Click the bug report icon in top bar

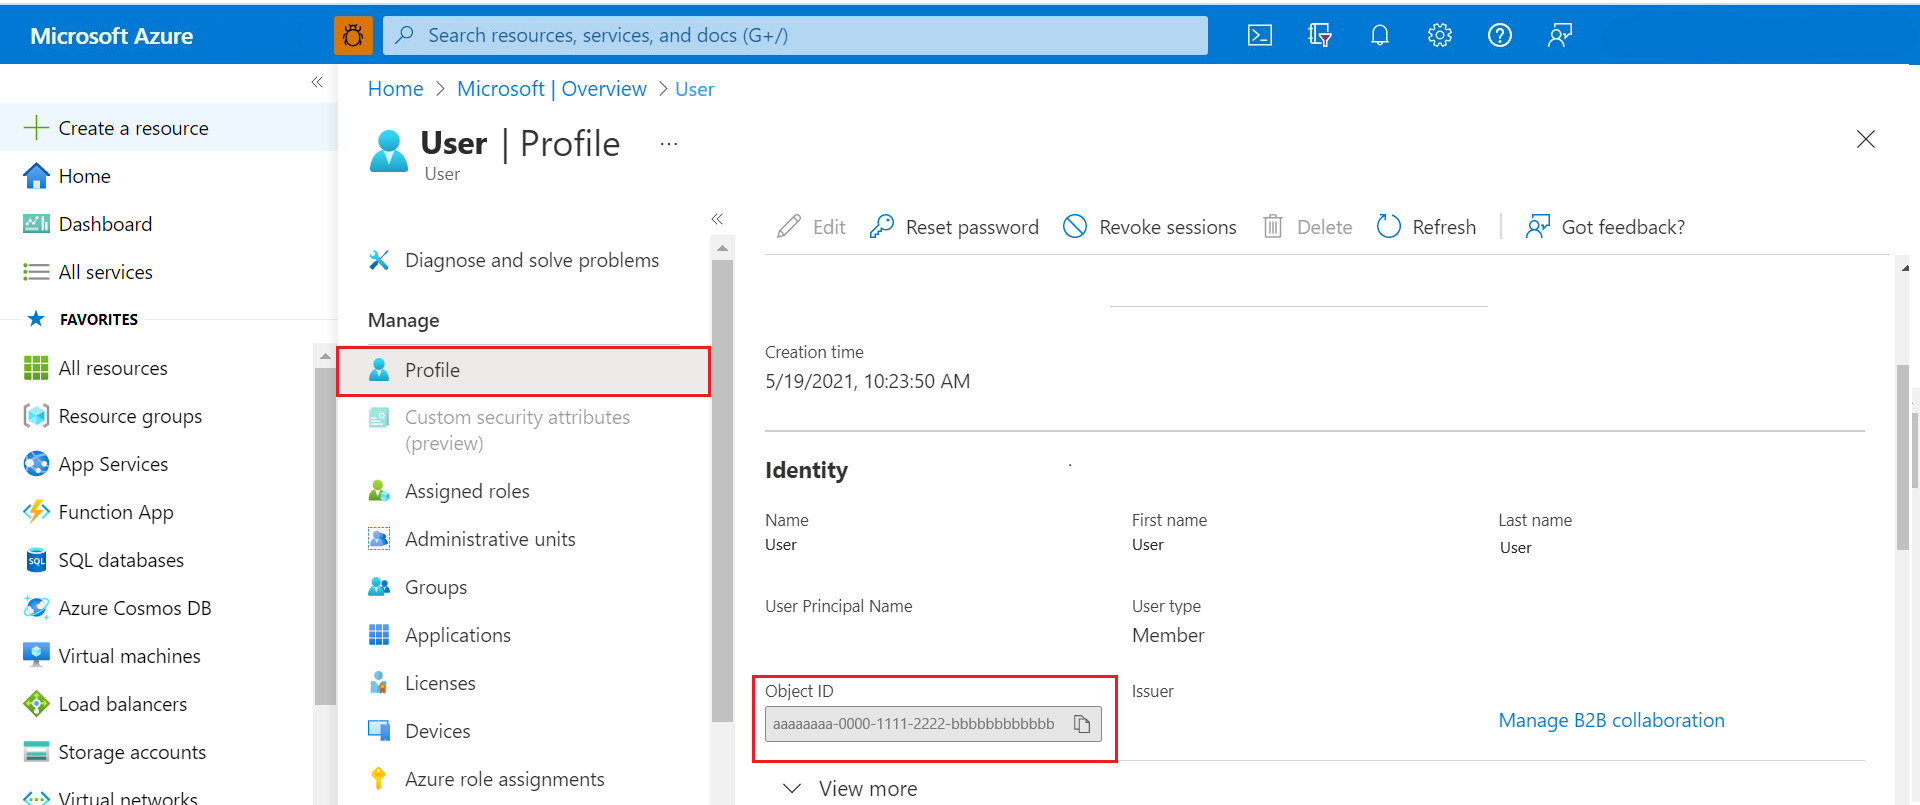click(x=353, y=36)
